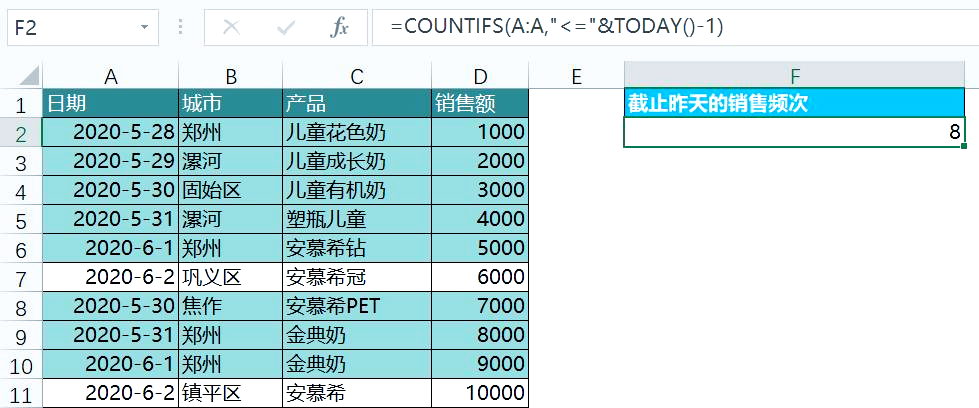Click the 产品 header cell
The height and width of the screenshot is (408, 979).
357,104
